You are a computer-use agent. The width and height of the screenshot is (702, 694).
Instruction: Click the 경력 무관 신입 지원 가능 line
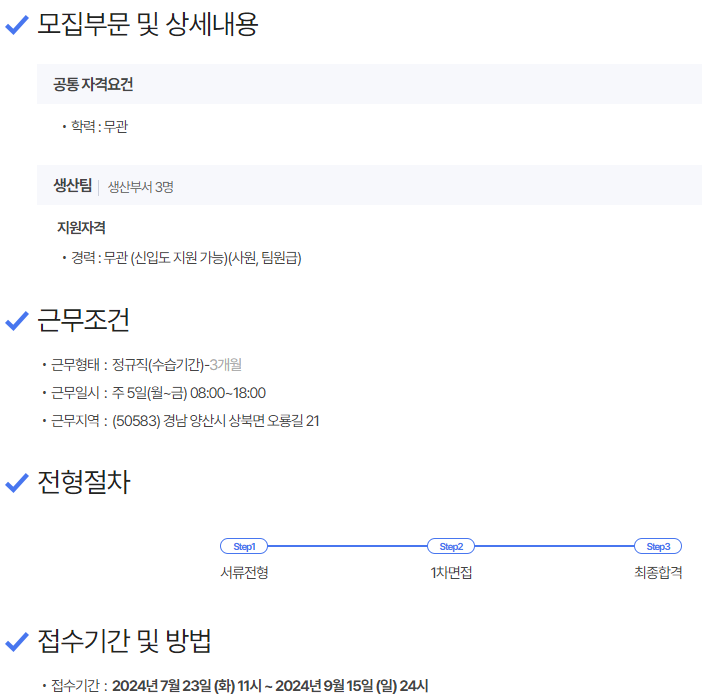186,258
